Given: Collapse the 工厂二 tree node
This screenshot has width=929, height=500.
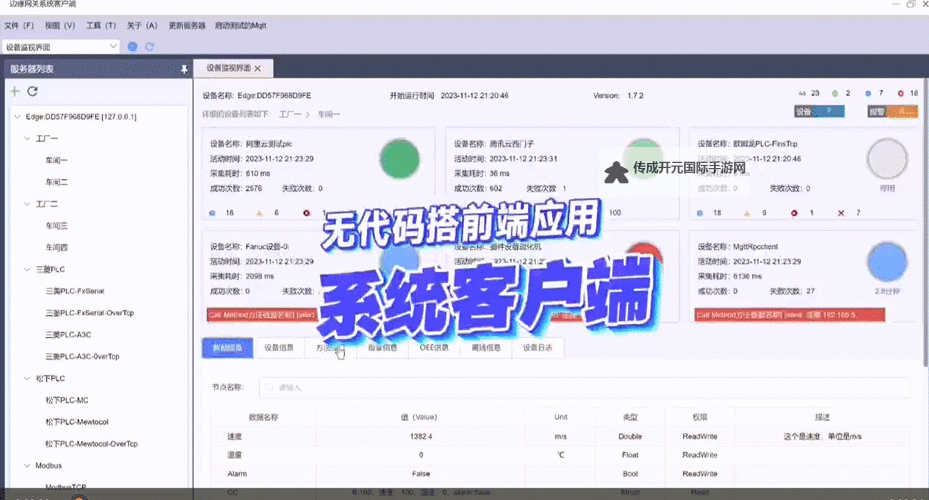Looking at the screenshot, I should click(x=27, y=204).
